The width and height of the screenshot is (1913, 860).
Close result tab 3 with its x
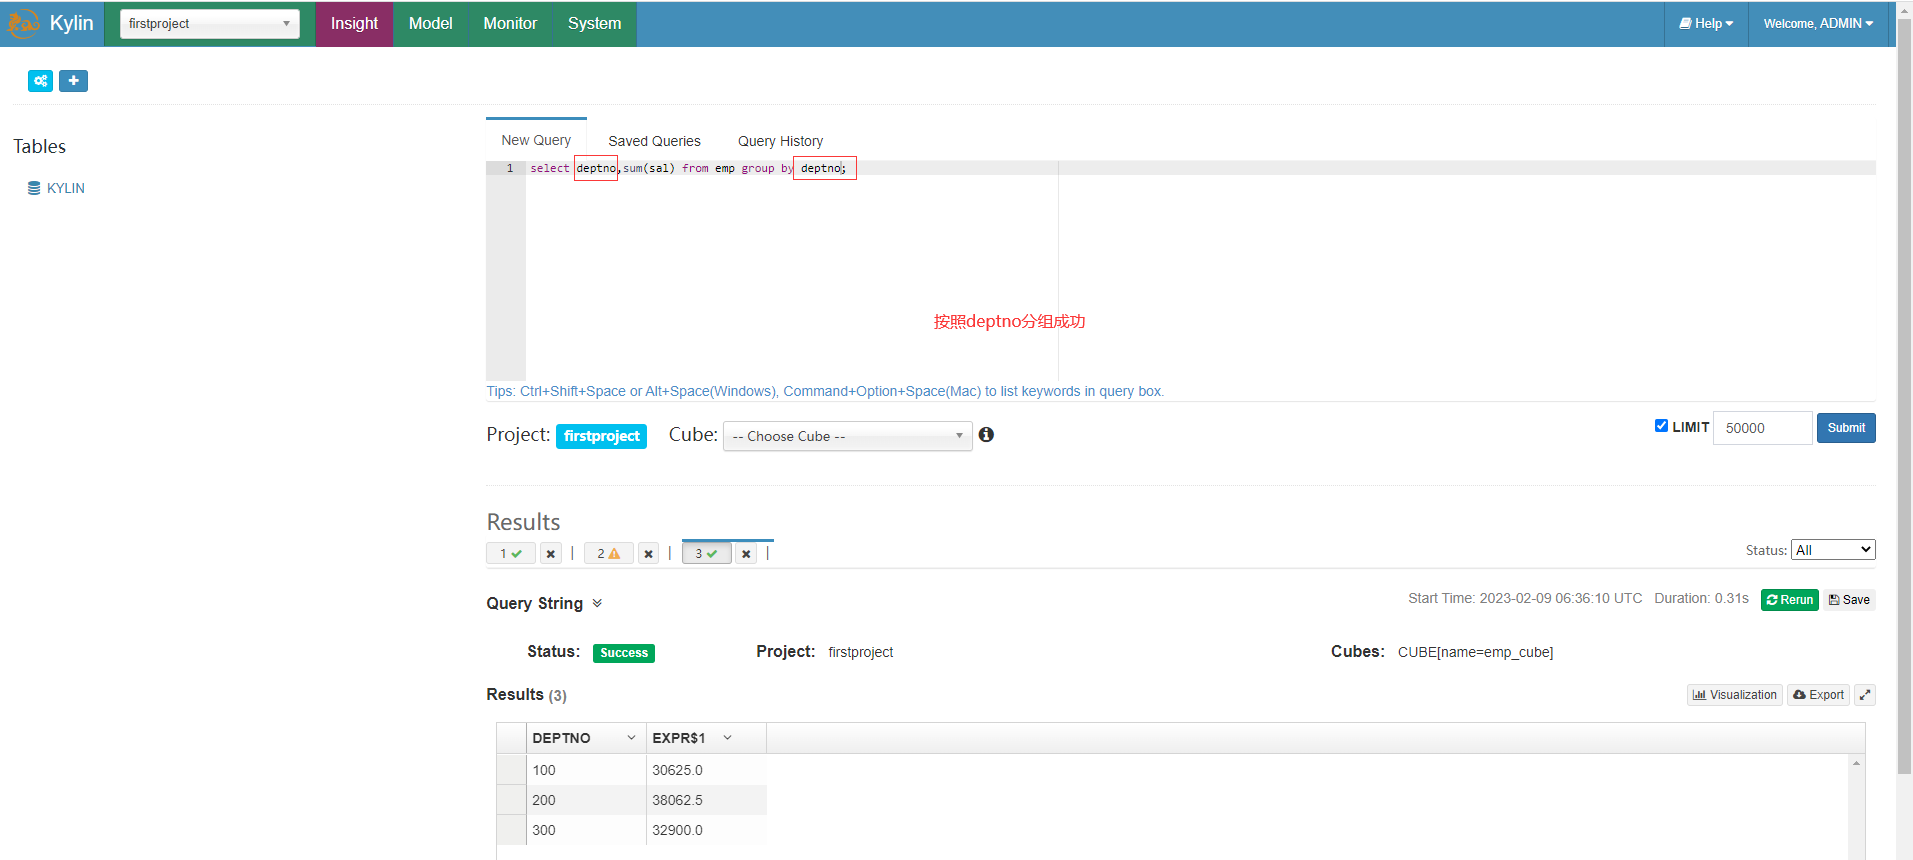746,553
